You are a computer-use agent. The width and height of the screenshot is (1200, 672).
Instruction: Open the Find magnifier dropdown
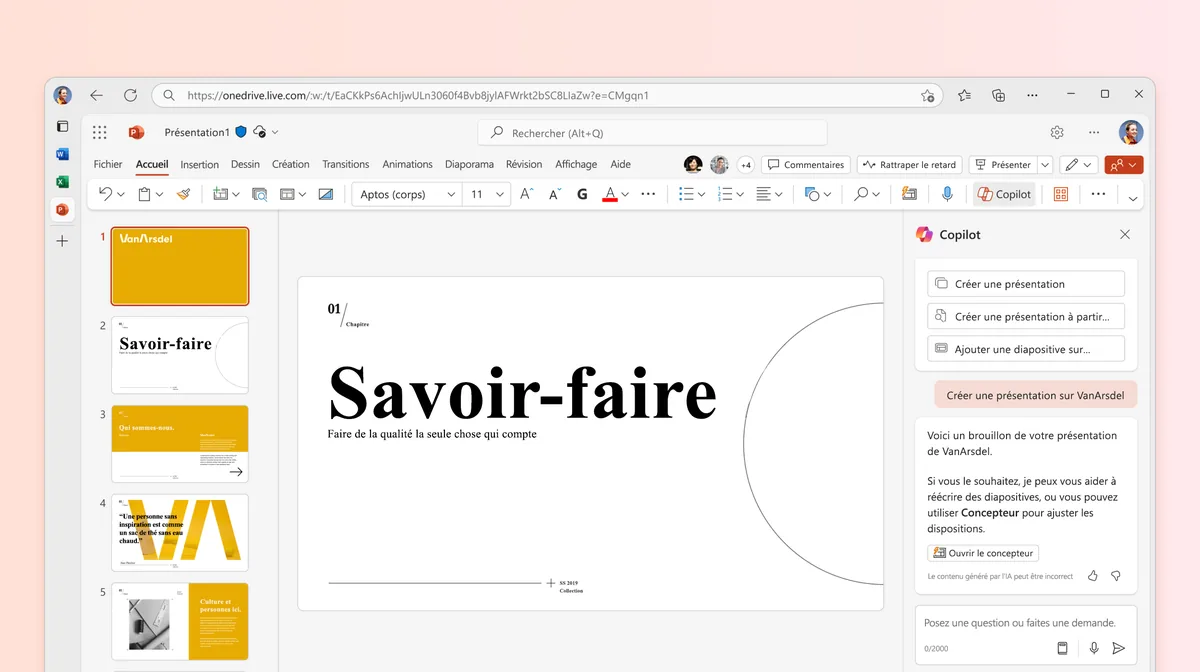point(876,195)
